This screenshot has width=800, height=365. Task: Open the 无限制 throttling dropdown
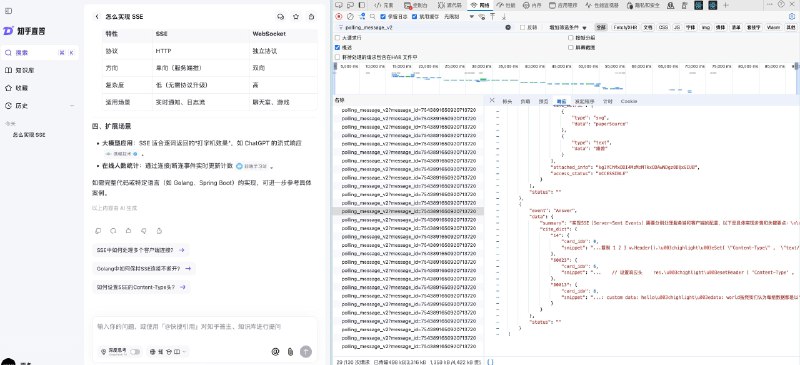[459, 16]
